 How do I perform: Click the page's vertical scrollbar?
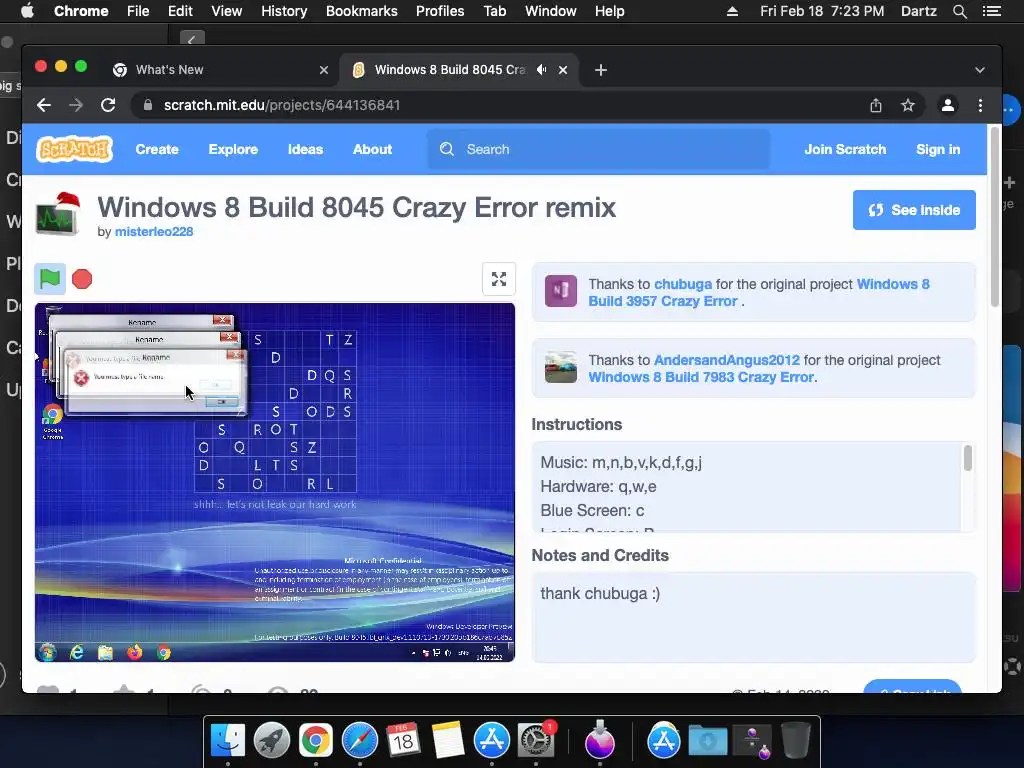995,216
